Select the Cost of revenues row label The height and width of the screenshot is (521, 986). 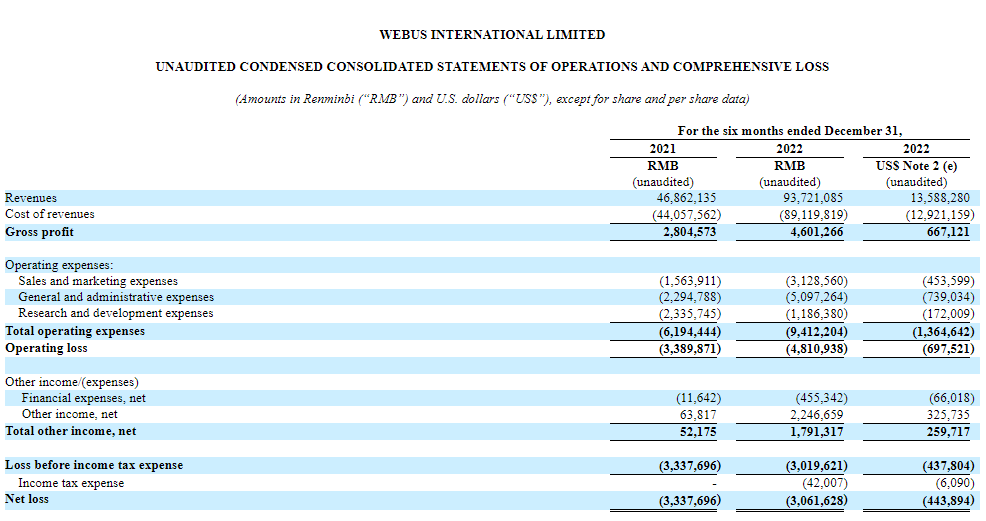50,214
